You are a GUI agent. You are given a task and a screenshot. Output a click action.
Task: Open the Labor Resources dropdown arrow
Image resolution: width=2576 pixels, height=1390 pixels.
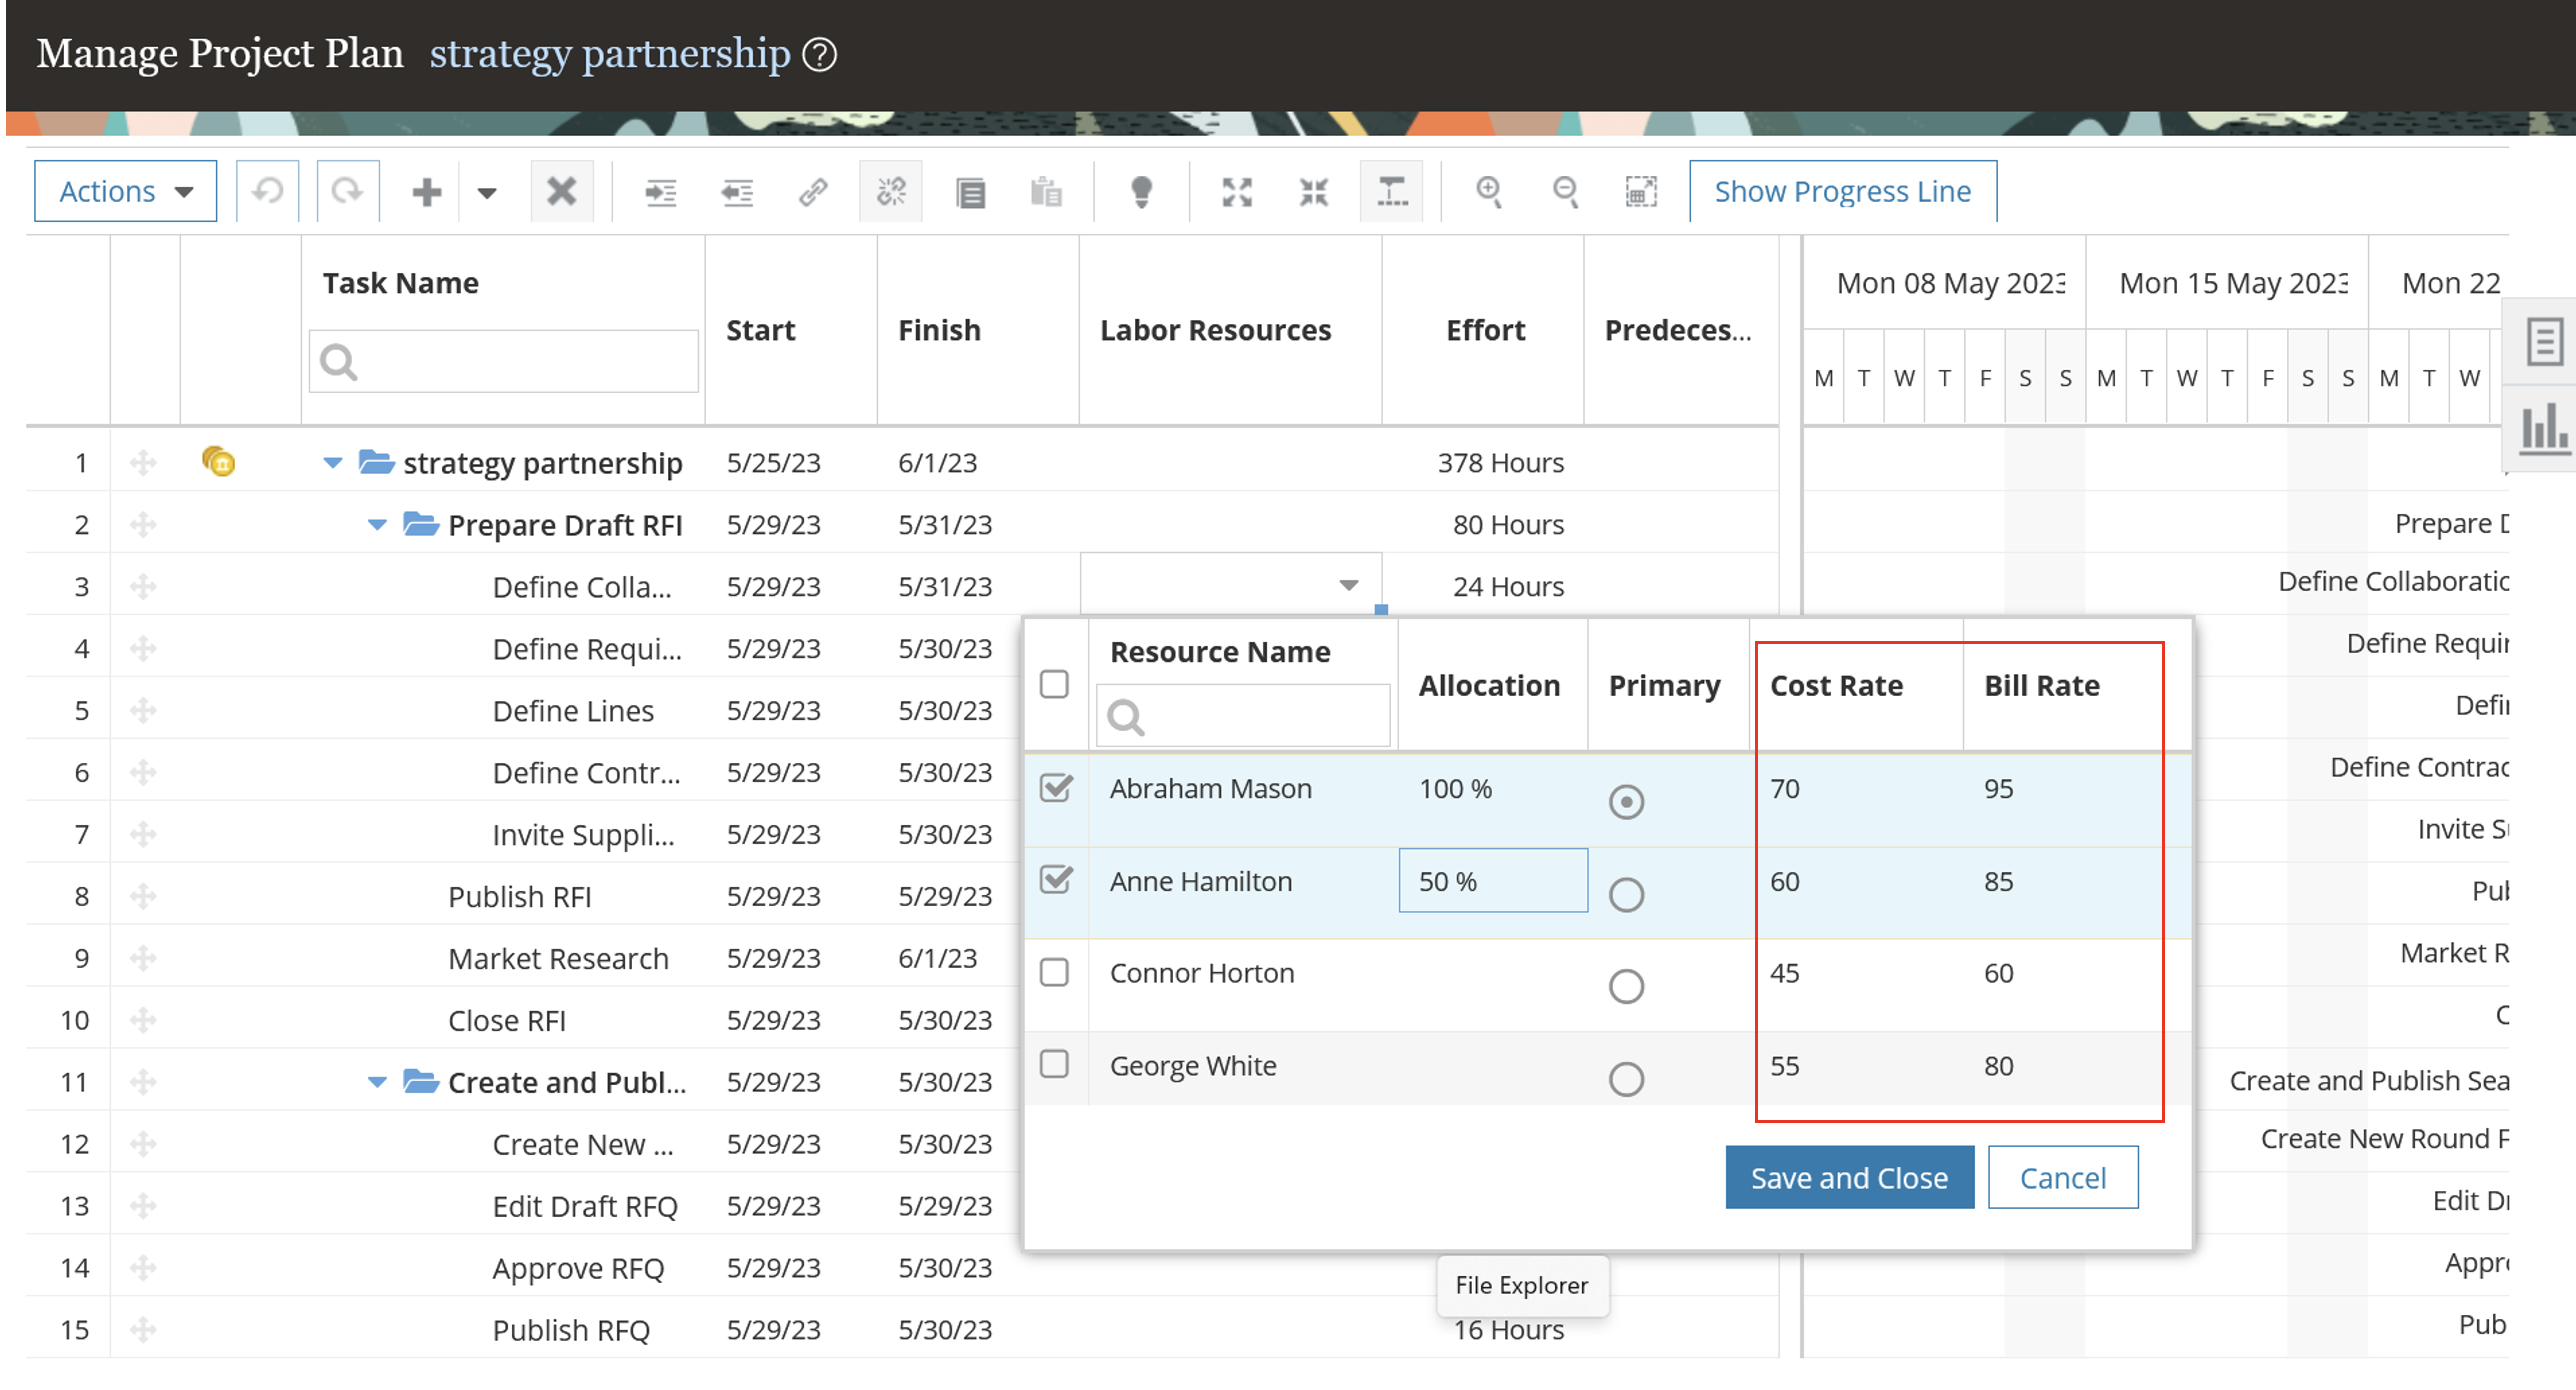(x=1348, y=585)
